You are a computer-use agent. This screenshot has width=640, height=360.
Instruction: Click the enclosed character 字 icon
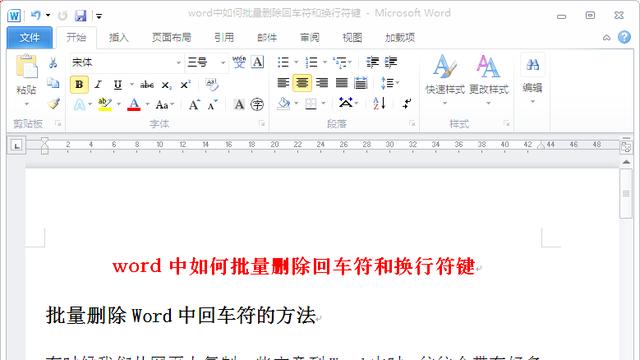pyautogui.click(x=257, y=105)
